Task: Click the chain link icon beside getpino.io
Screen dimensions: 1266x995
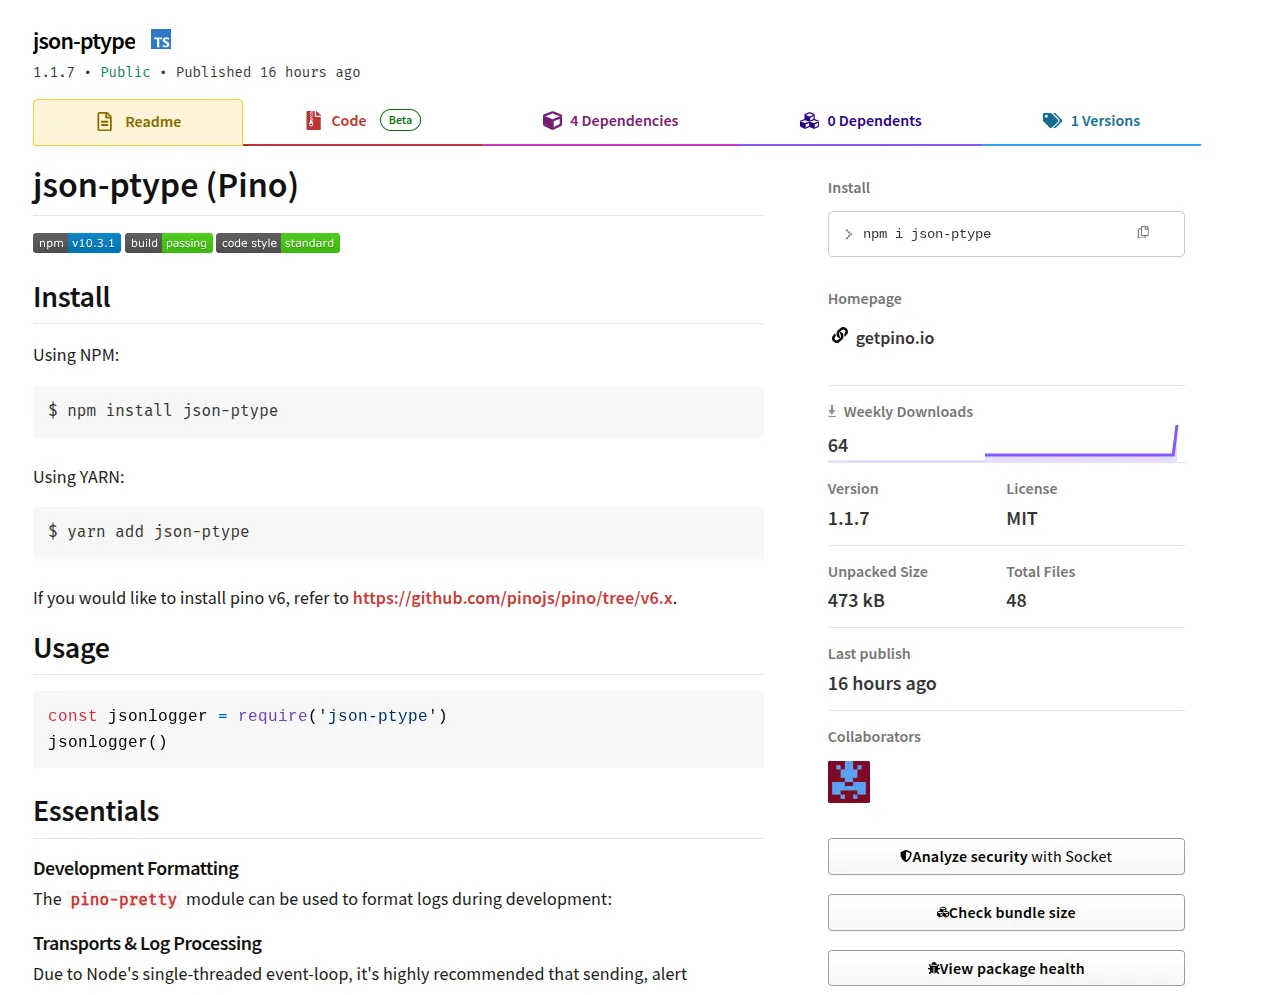Action: pyautogui.click(x=839, y=336)
